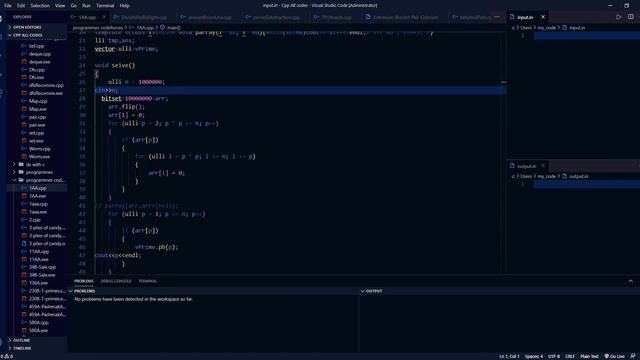Select 1AA.cpp in the explorer tree

38,188
